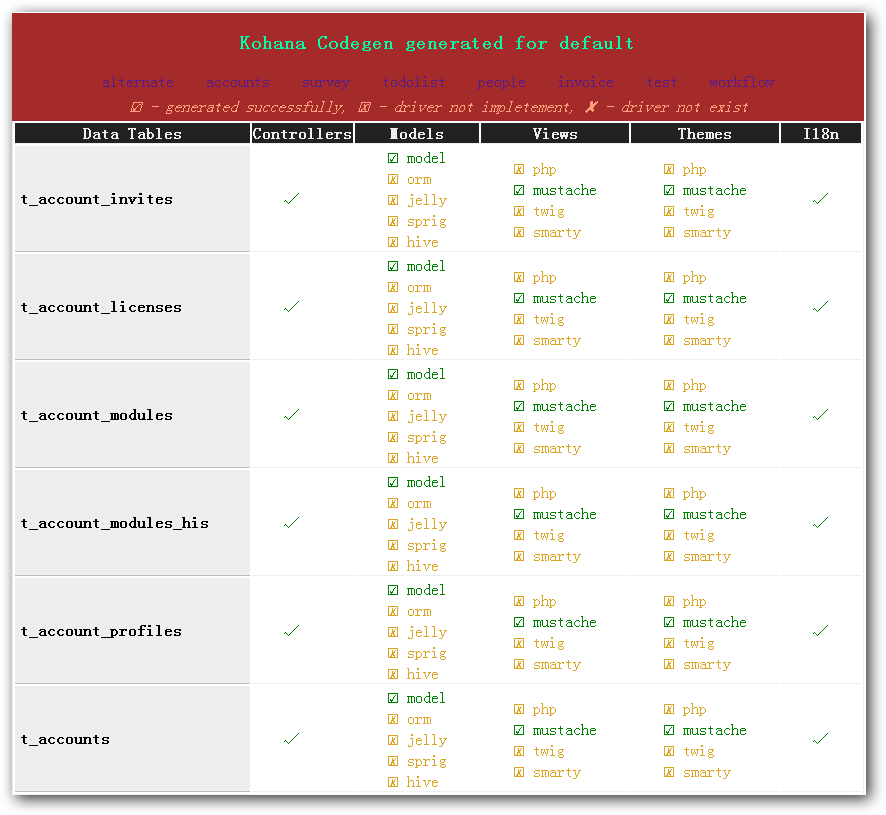Viewport: 886px width, 815px height.
Task: Click the Kohana Codegen generated for default title
Action: pos(436,43)
